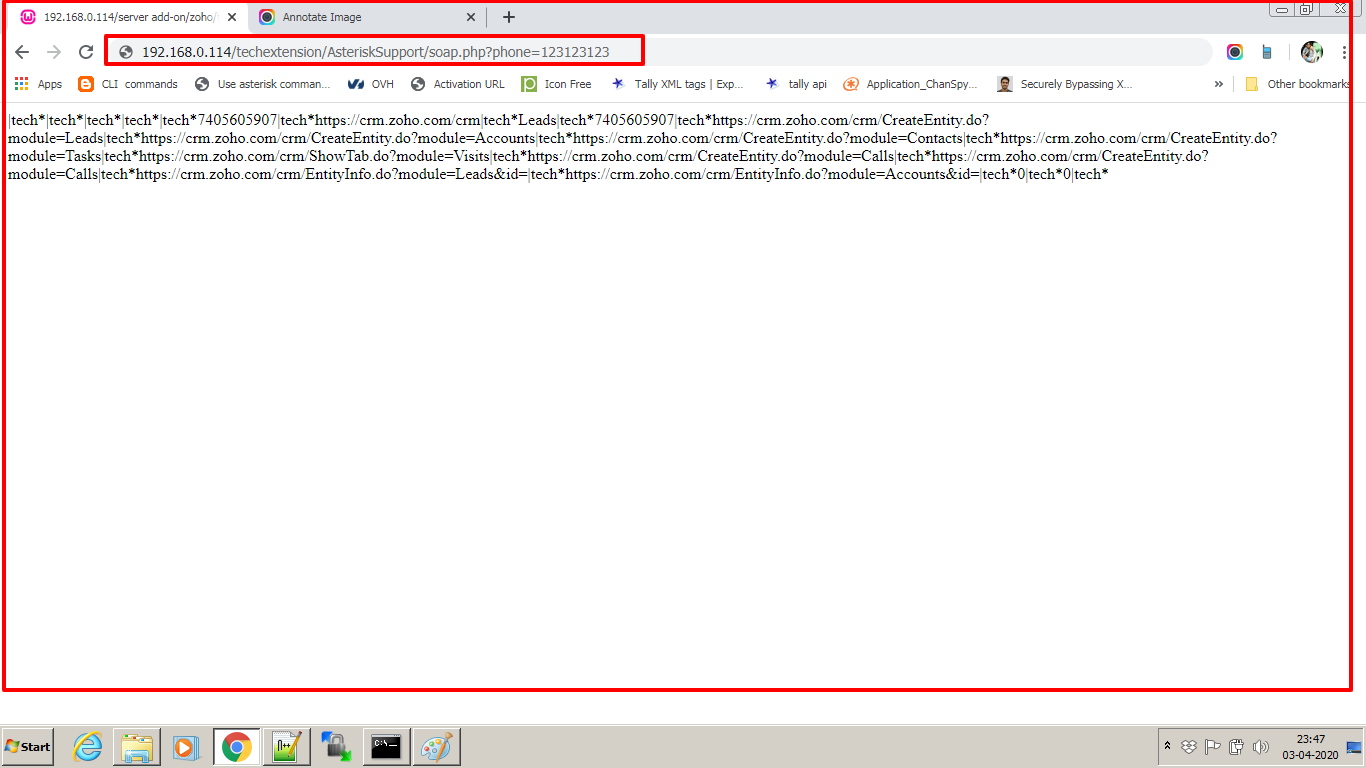Open the Chrome profile avatar
This screenshot has width=1366, height=768.
pos(1312,52)
